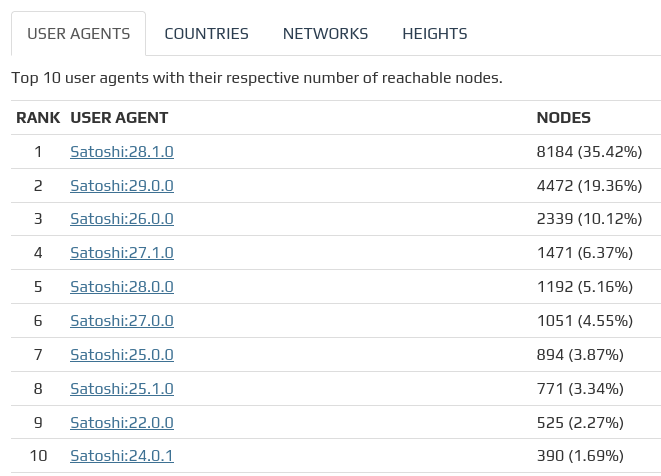The height and width of the screenshot is (476, 661).
Task: Open the Satoshi:24.0.1 link
Action: tap(122, 456)
